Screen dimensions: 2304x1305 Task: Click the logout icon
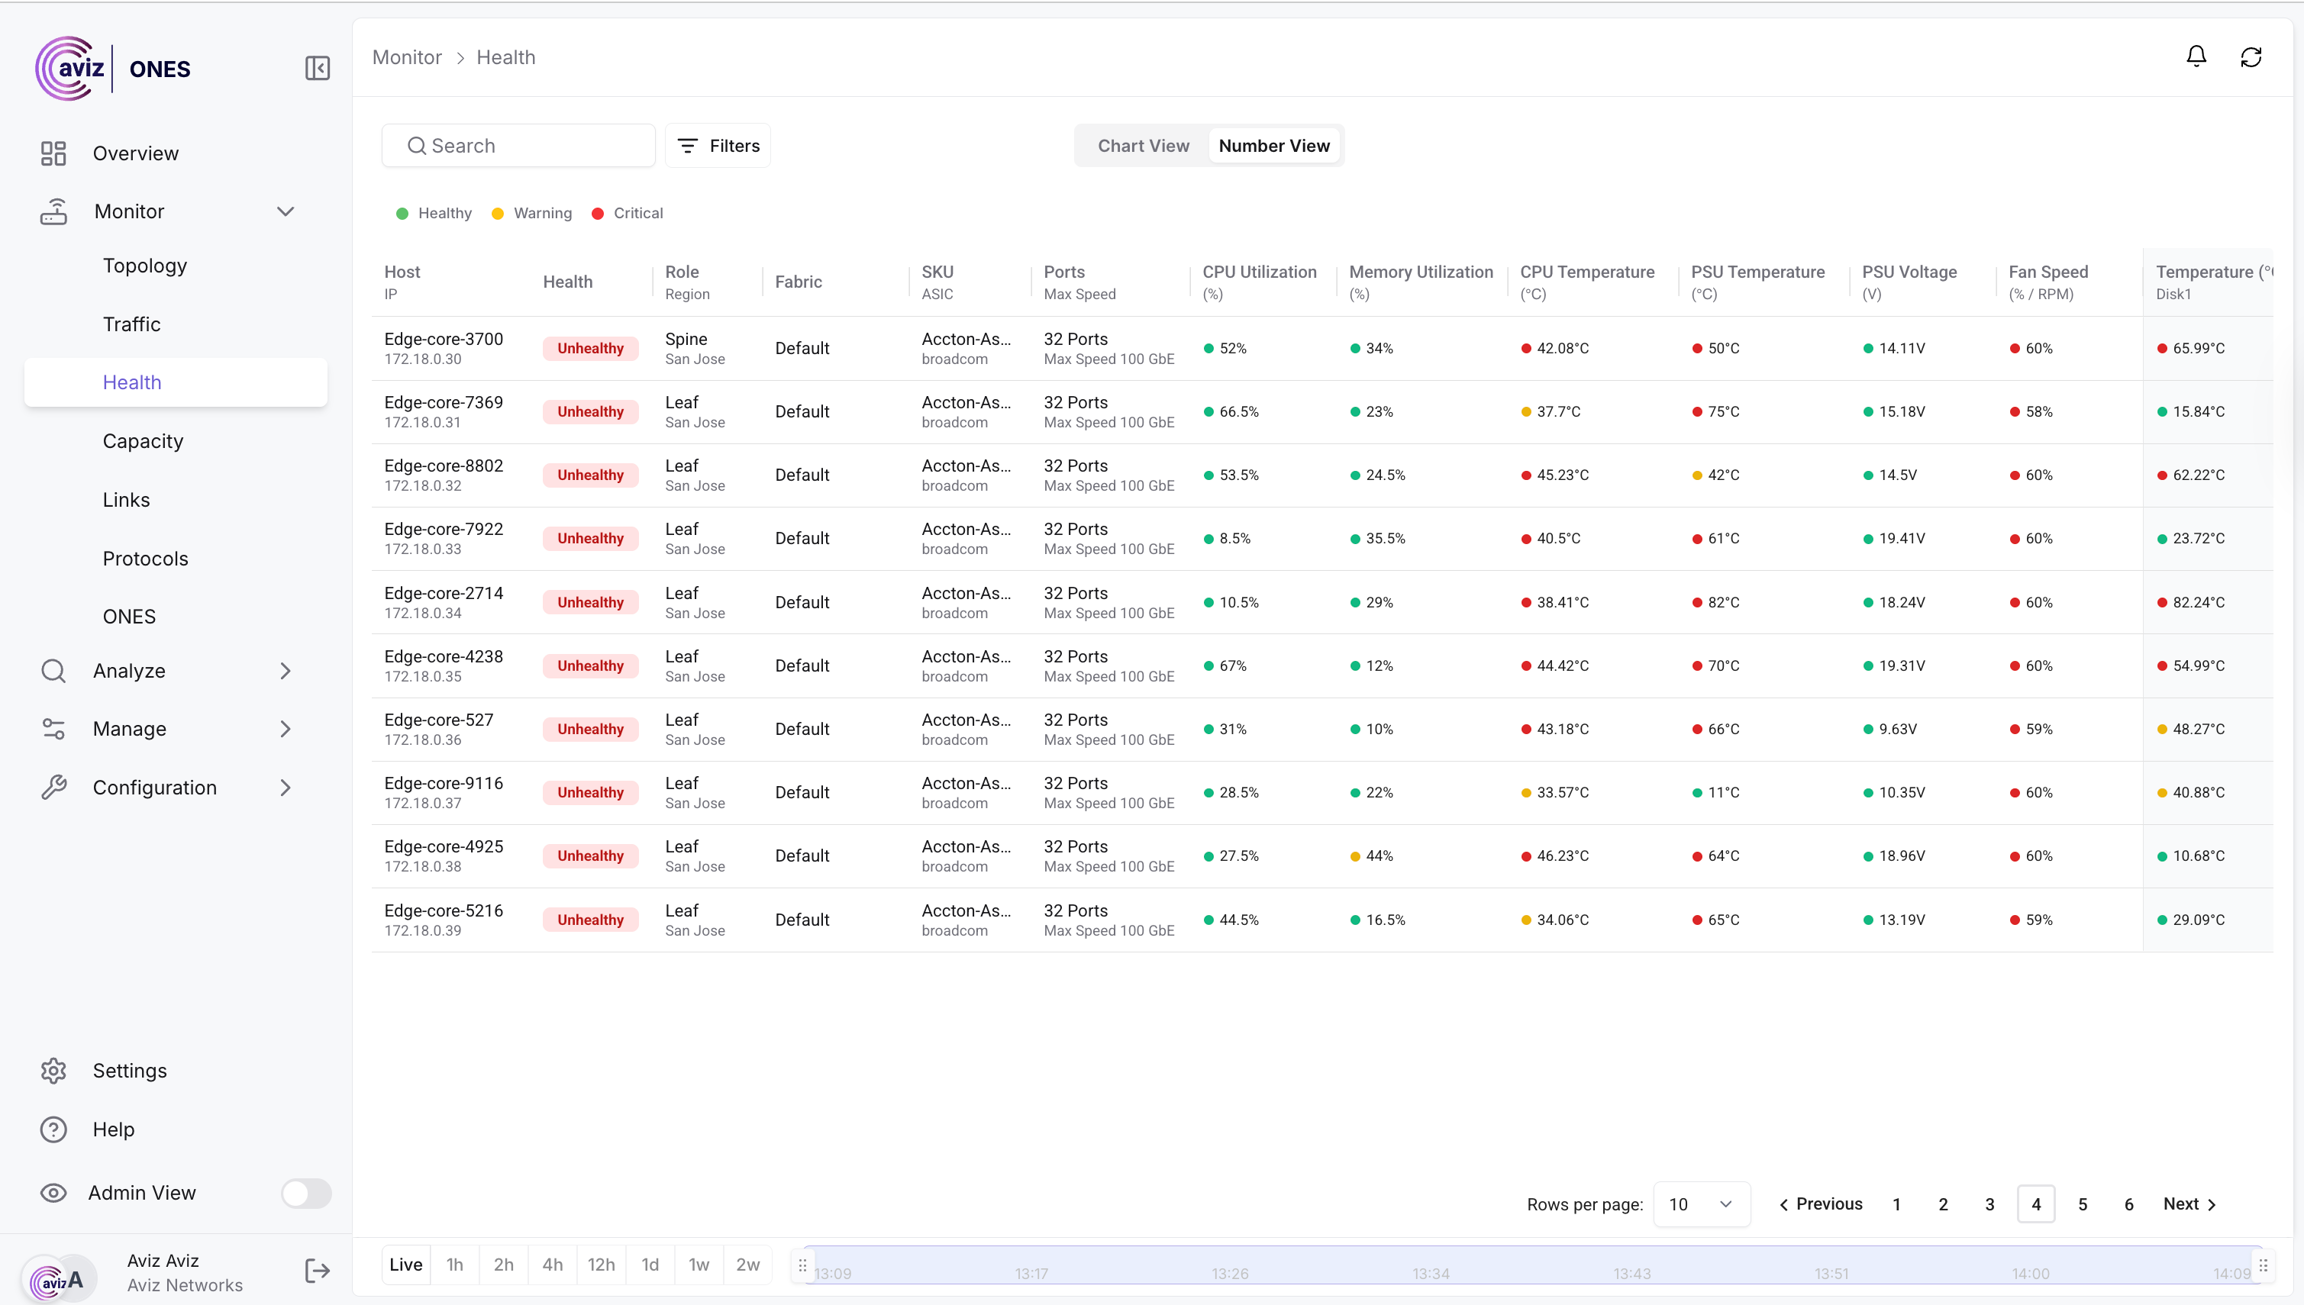click(x=317, y=1271)
